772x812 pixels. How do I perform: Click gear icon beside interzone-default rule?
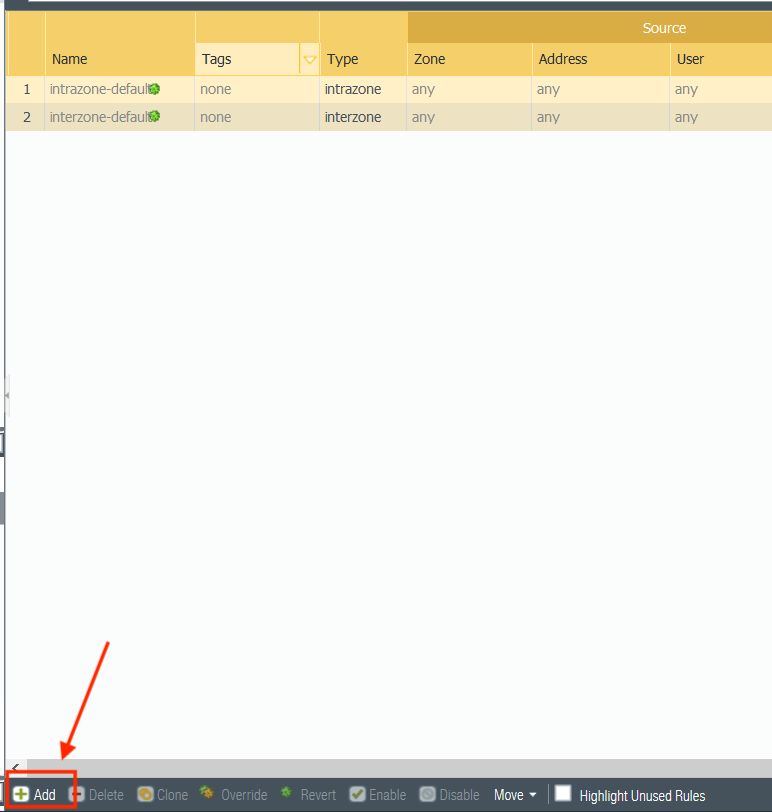154,117
